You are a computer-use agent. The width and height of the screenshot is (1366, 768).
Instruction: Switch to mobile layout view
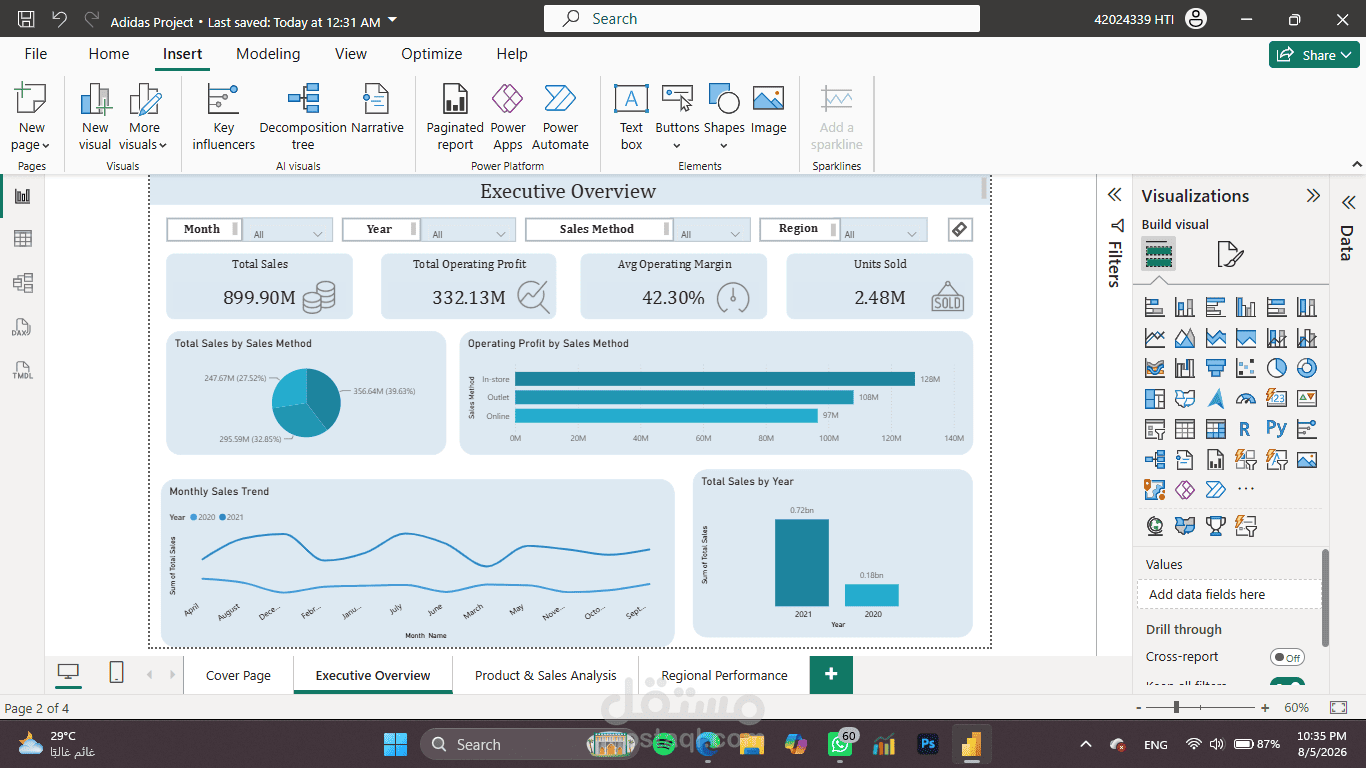(116, 673)
